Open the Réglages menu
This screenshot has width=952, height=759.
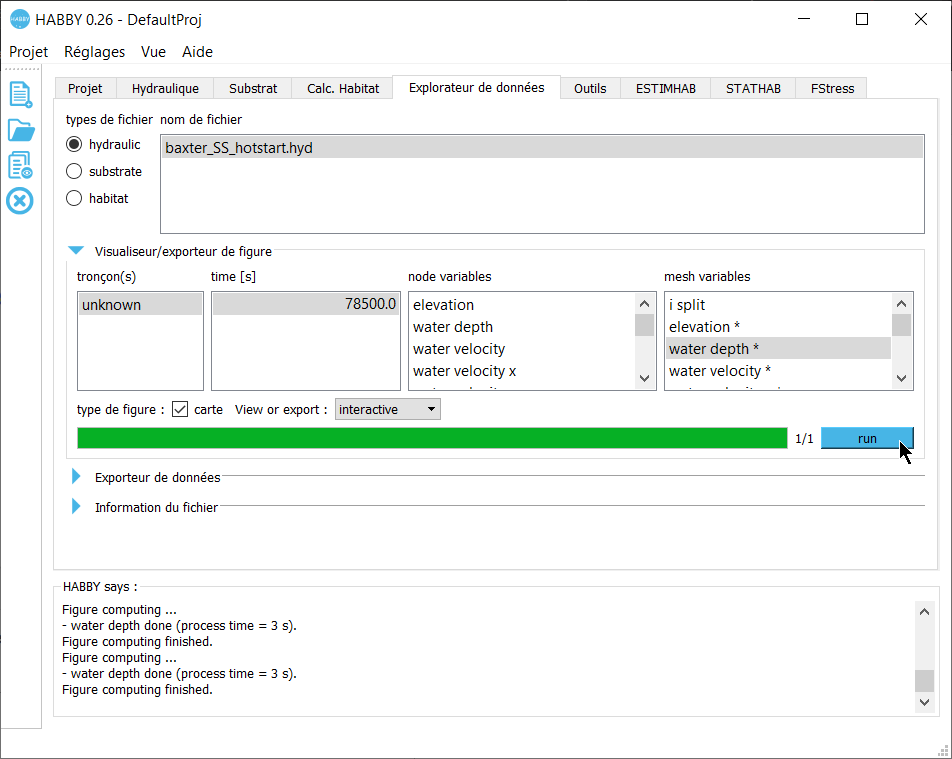click(x=94, y=52)
